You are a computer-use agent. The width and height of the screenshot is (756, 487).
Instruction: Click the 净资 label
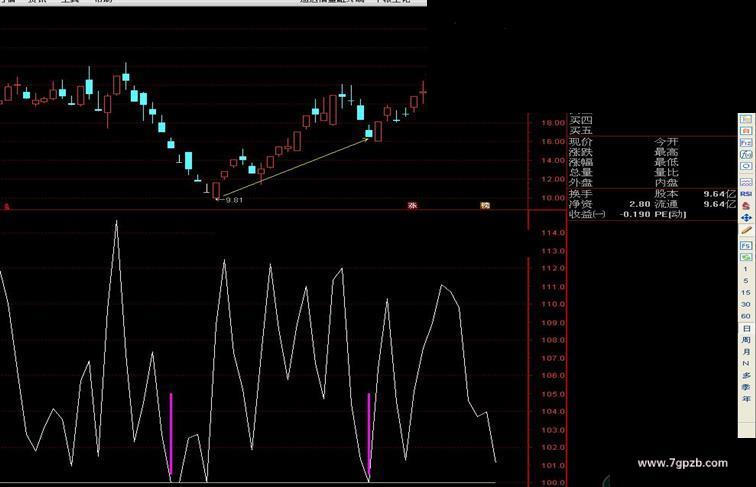point(580,204)
